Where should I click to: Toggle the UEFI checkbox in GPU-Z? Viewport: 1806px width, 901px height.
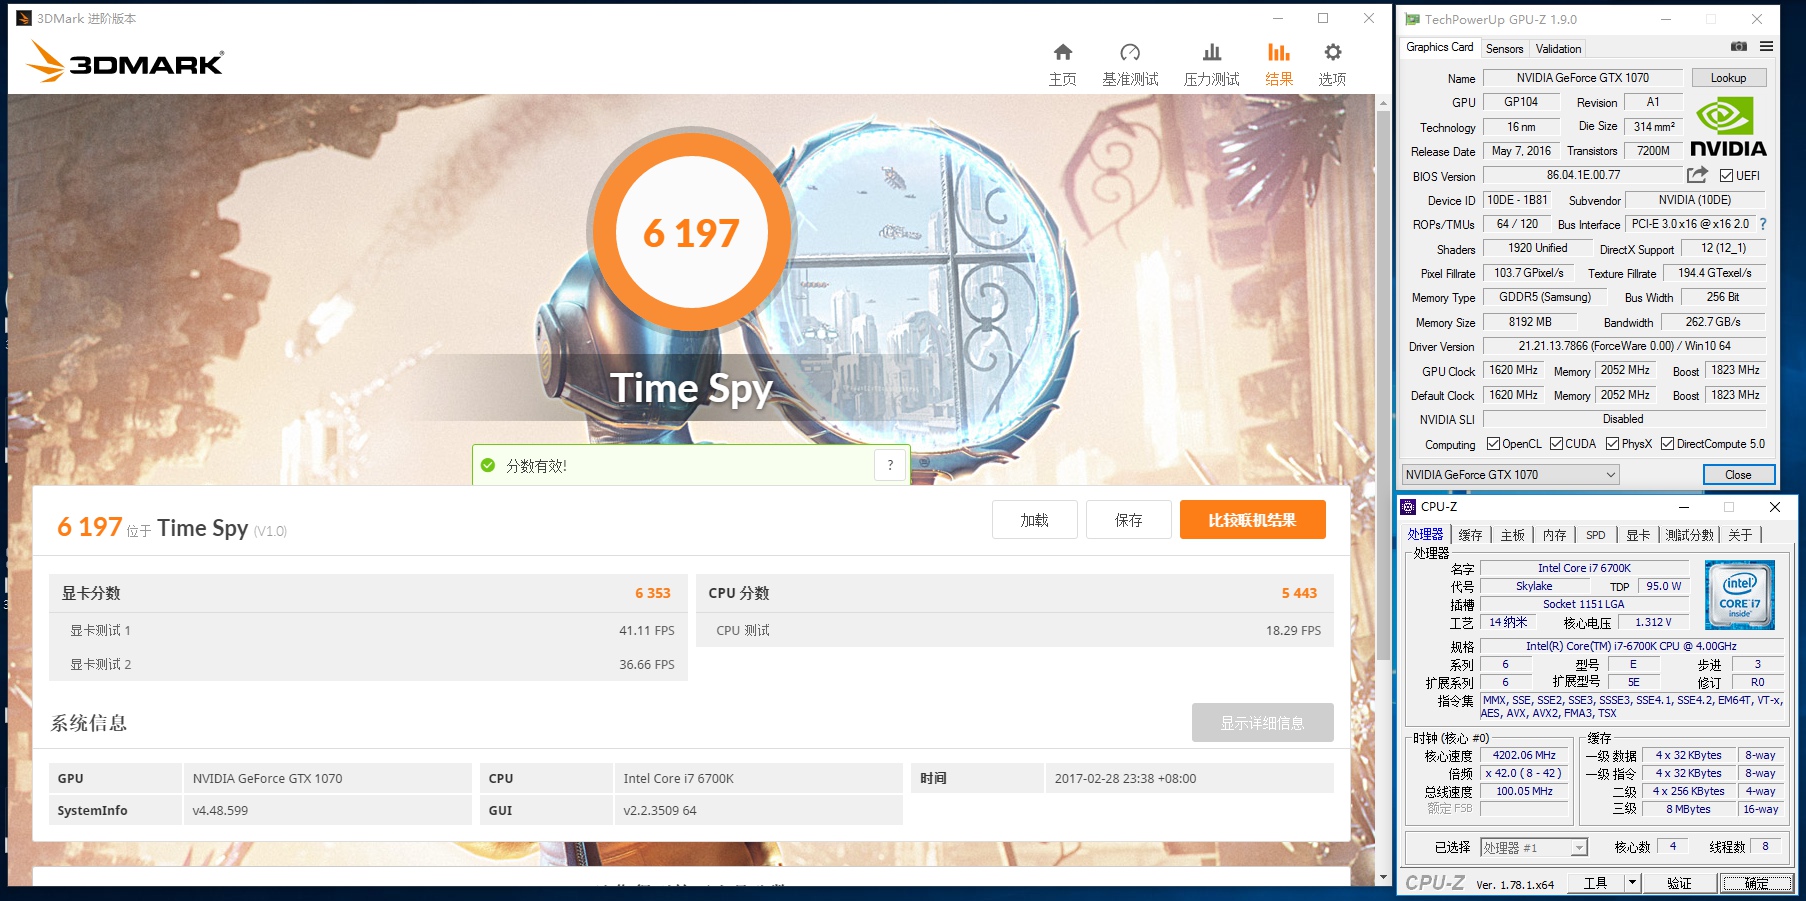pyautogui.click(x=1726, y=176)
